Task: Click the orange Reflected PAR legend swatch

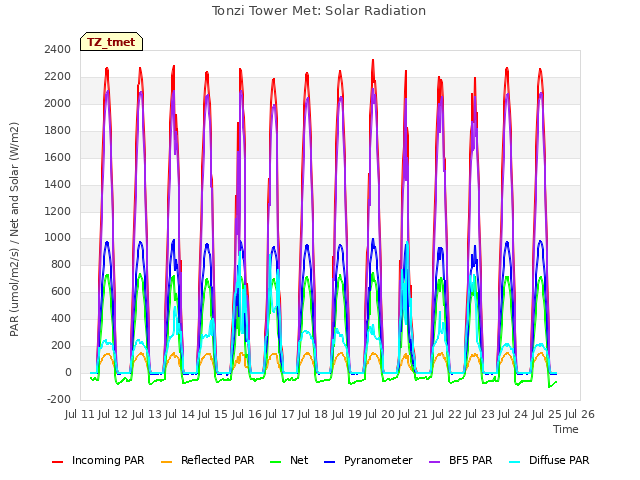Action: pyautogui.click(x=167, y=461)
